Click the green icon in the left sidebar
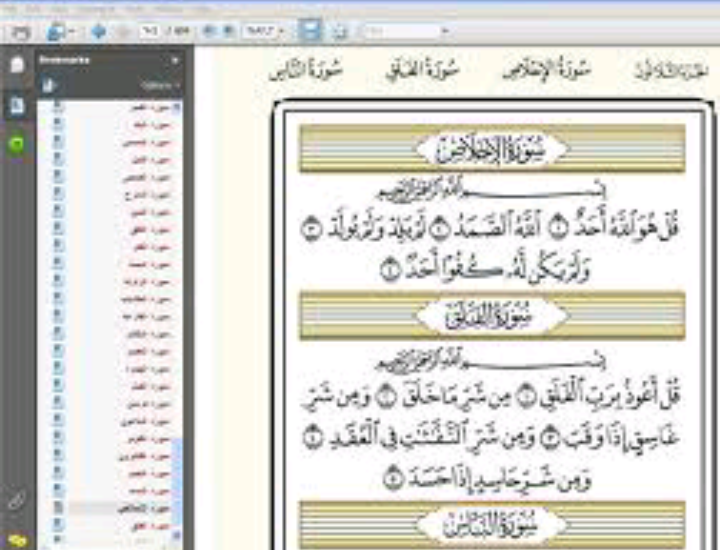The height and width of the screenshot is (550, 720). tap(17, 144)
